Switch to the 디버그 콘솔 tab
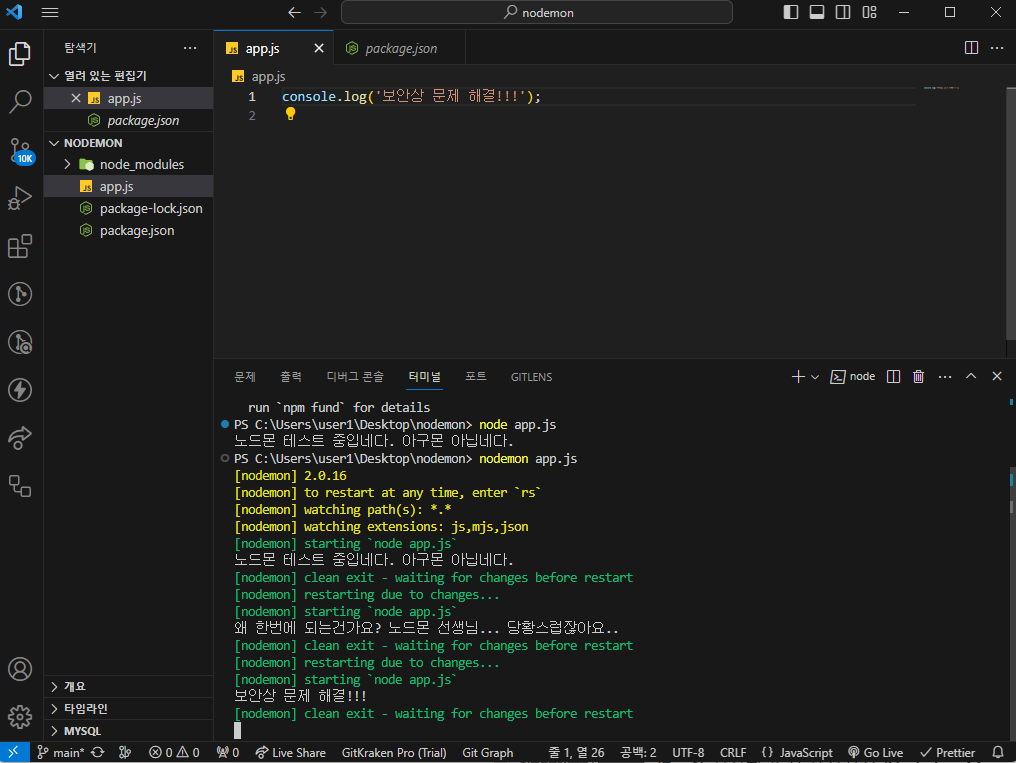The image size is (1016, 763). (x=355, y=377)
